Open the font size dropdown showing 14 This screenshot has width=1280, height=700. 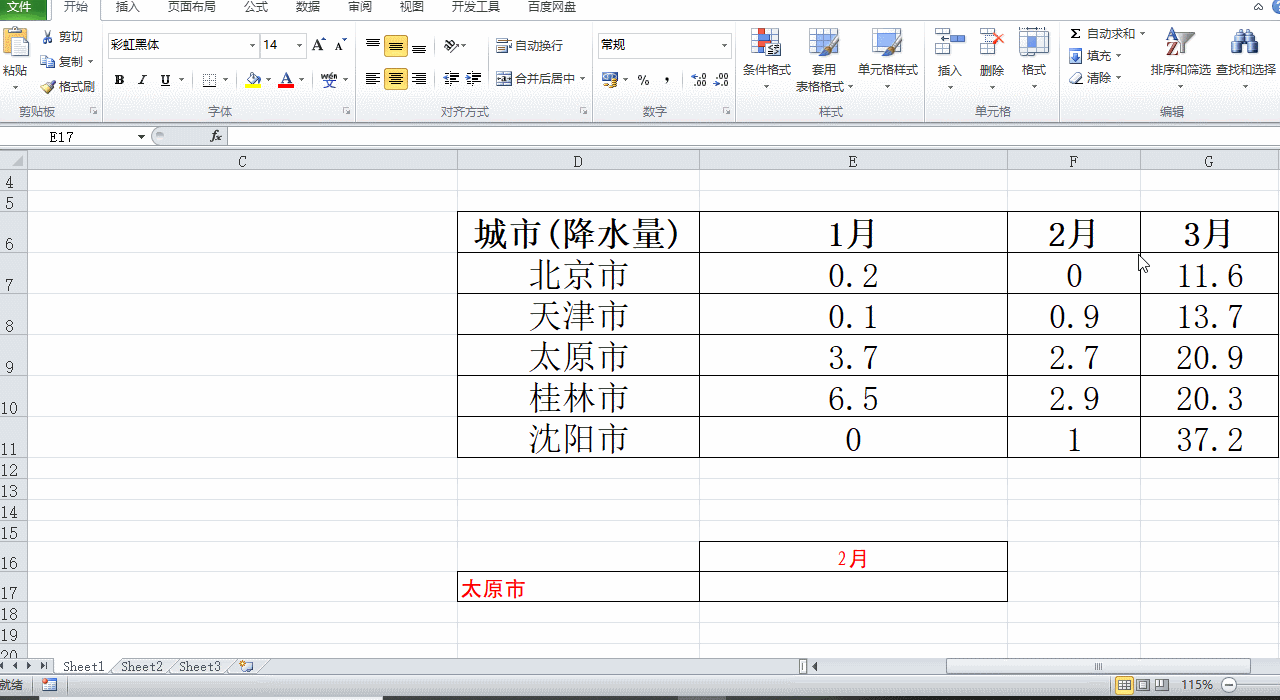coord(299,45)
